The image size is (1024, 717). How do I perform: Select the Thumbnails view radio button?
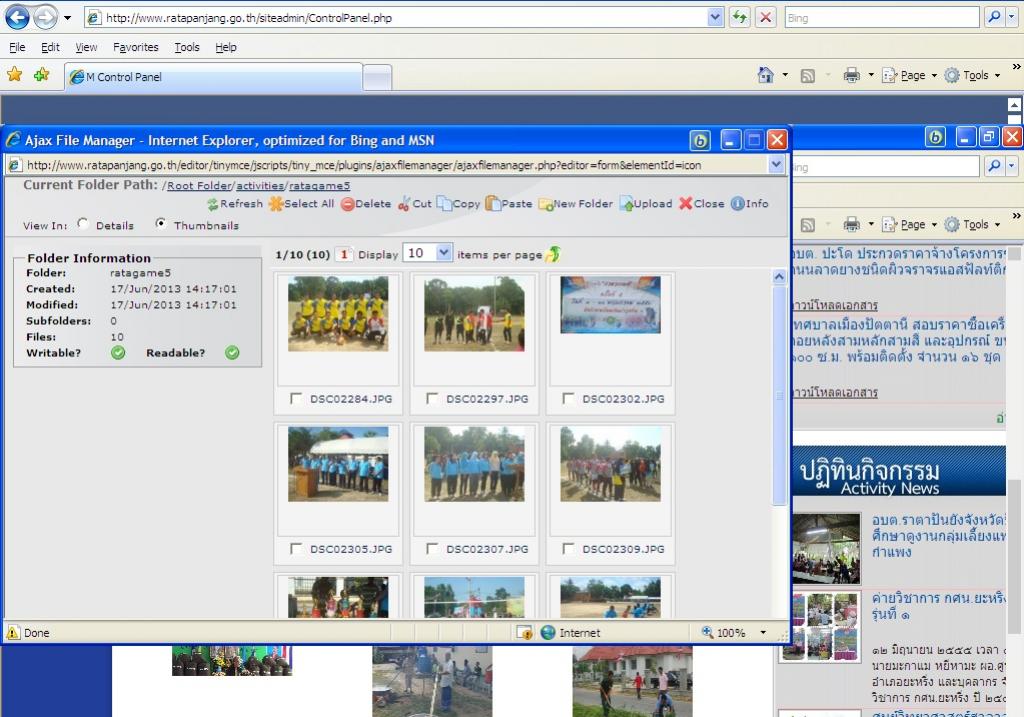161,223
